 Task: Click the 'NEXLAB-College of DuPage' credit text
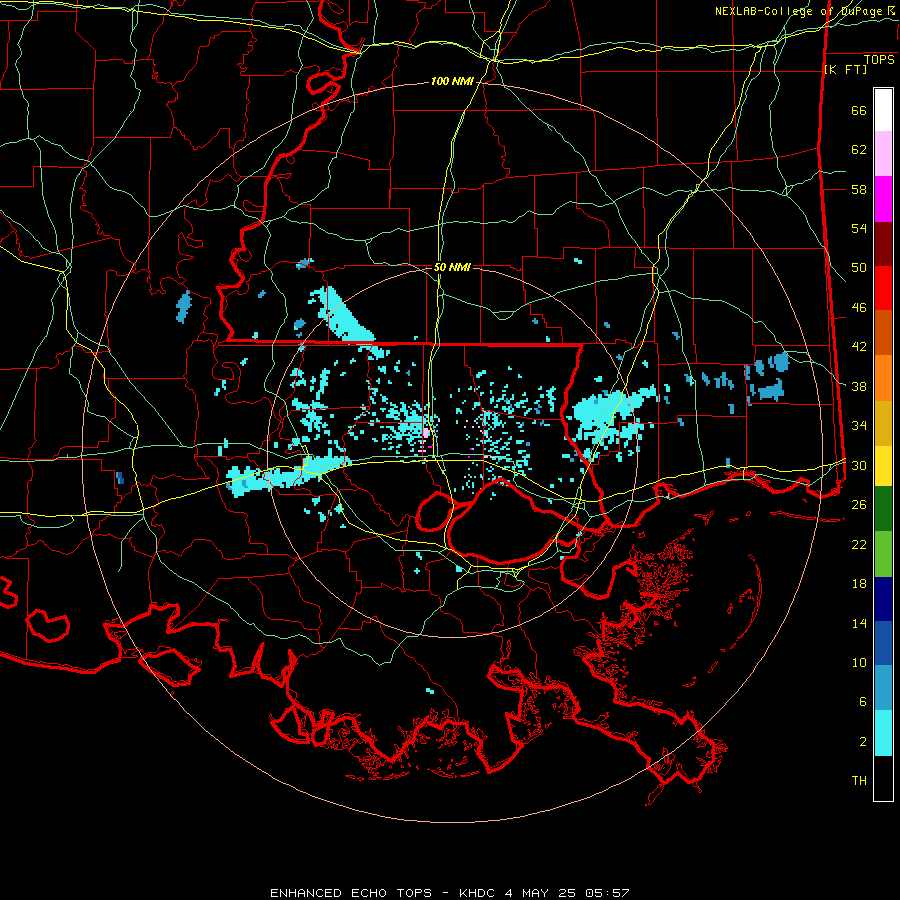(x=798, y=11)
